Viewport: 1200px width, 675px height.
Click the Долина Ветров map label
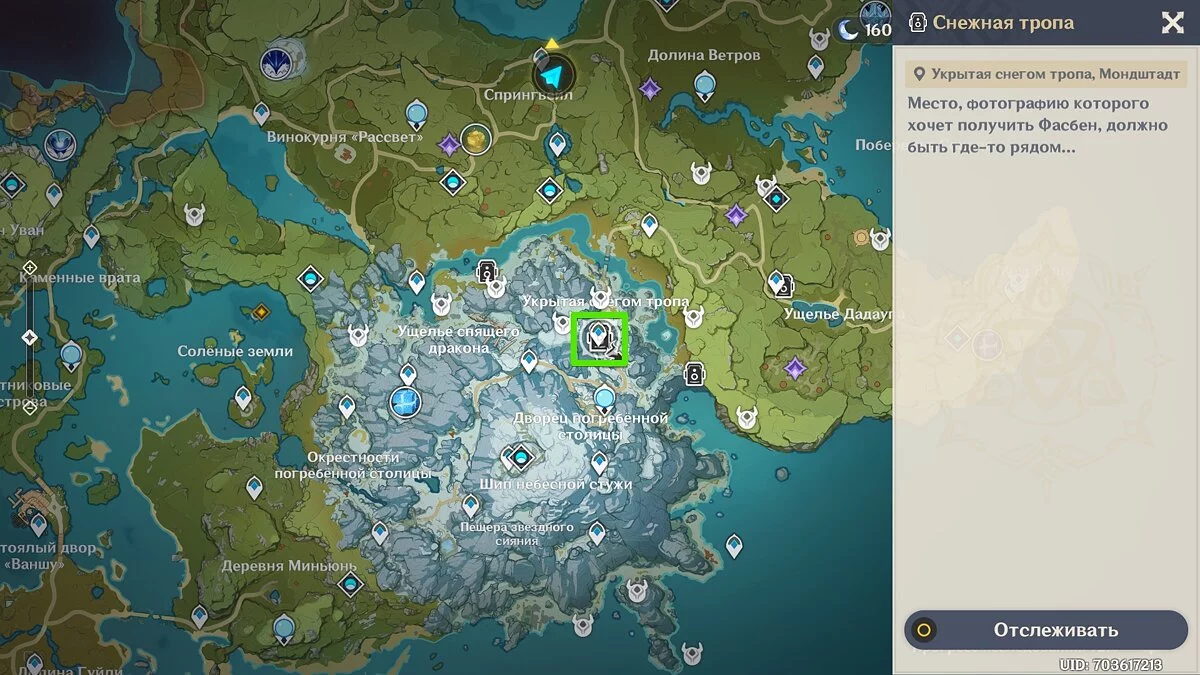click(x=704, y=55)
